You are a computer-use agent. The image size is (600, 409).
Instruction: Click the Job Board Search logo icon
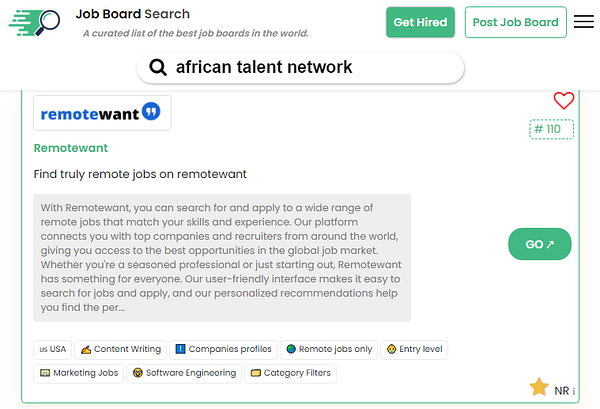click(x=34, y=23)
